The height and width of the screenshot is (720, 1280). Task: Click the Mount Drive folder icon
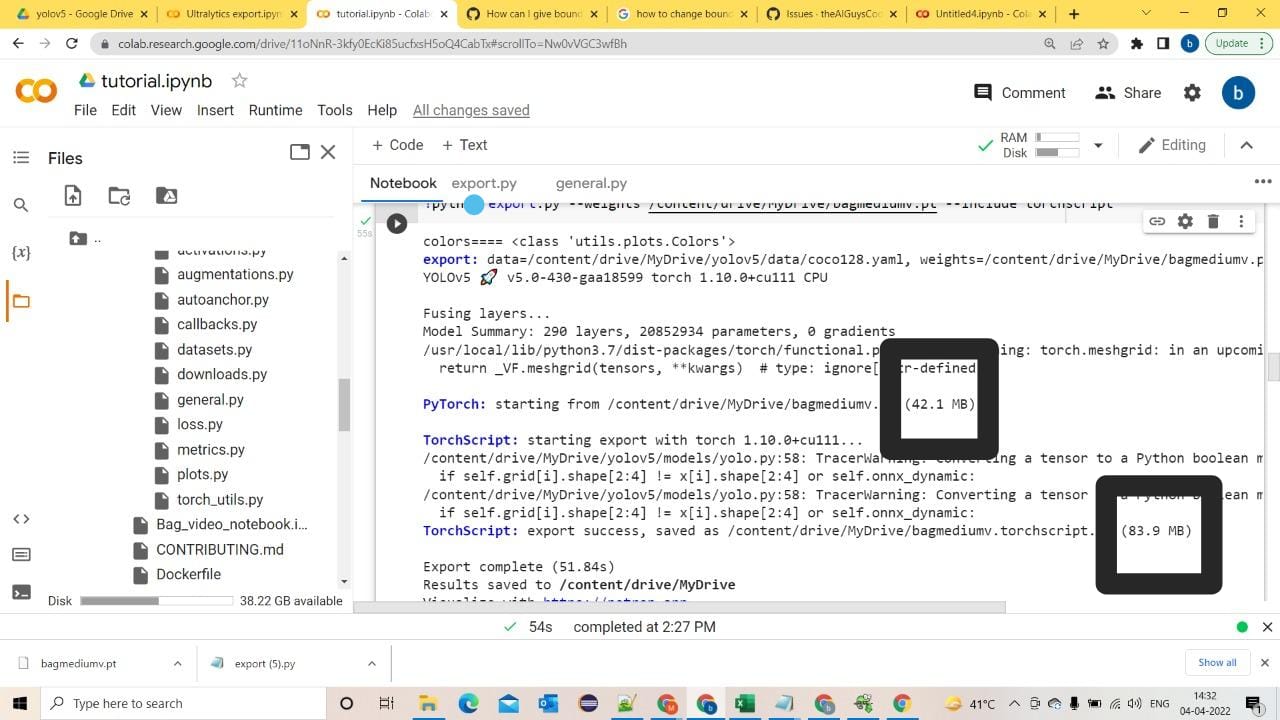point(167,196)
